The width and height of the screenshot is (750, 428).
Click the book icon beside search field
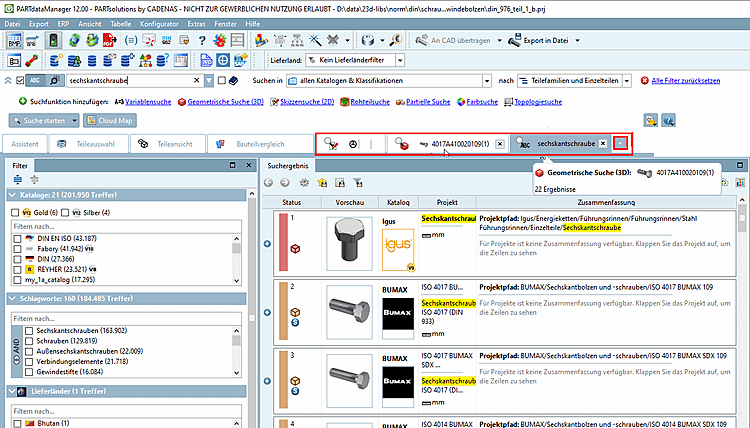coord(233,80)
